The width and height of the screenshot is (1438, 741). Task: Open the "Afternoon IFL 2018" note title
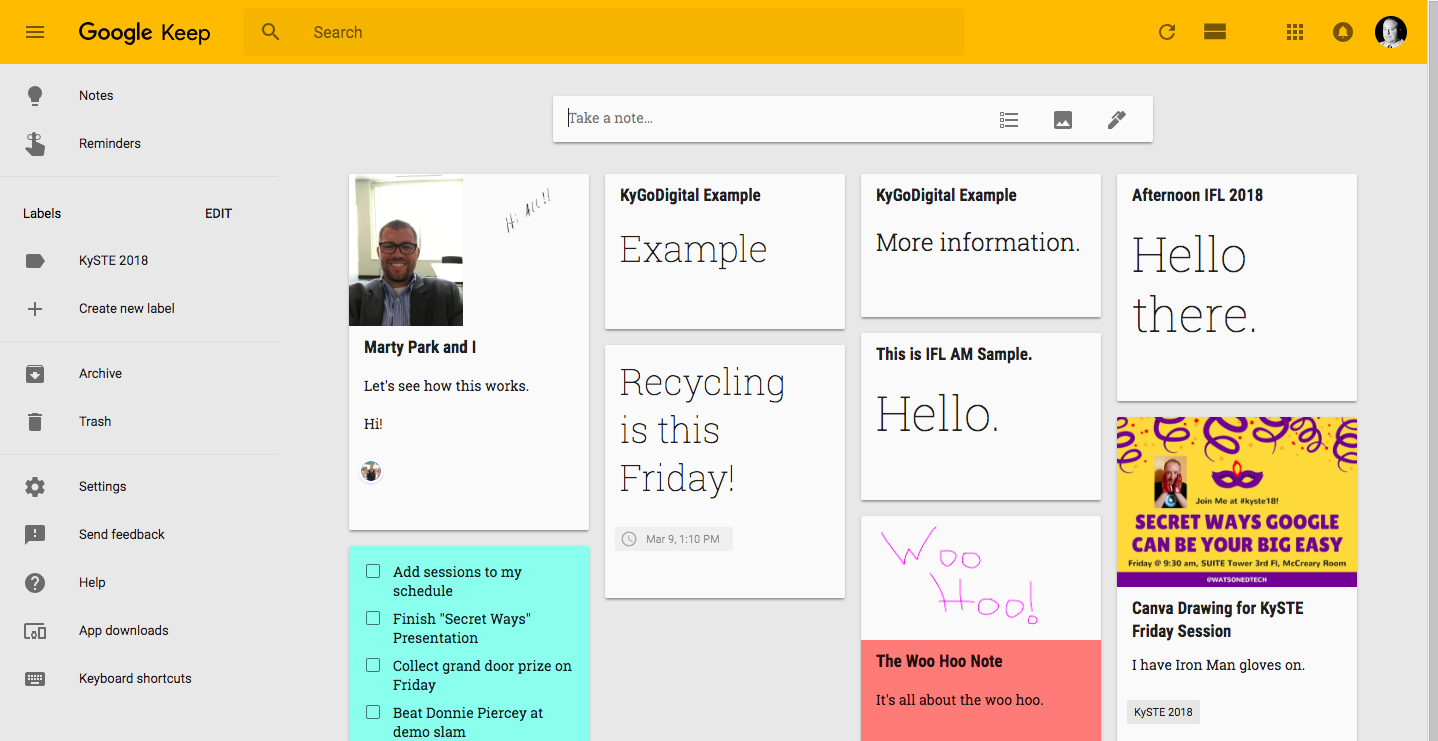click(1197, 195)
